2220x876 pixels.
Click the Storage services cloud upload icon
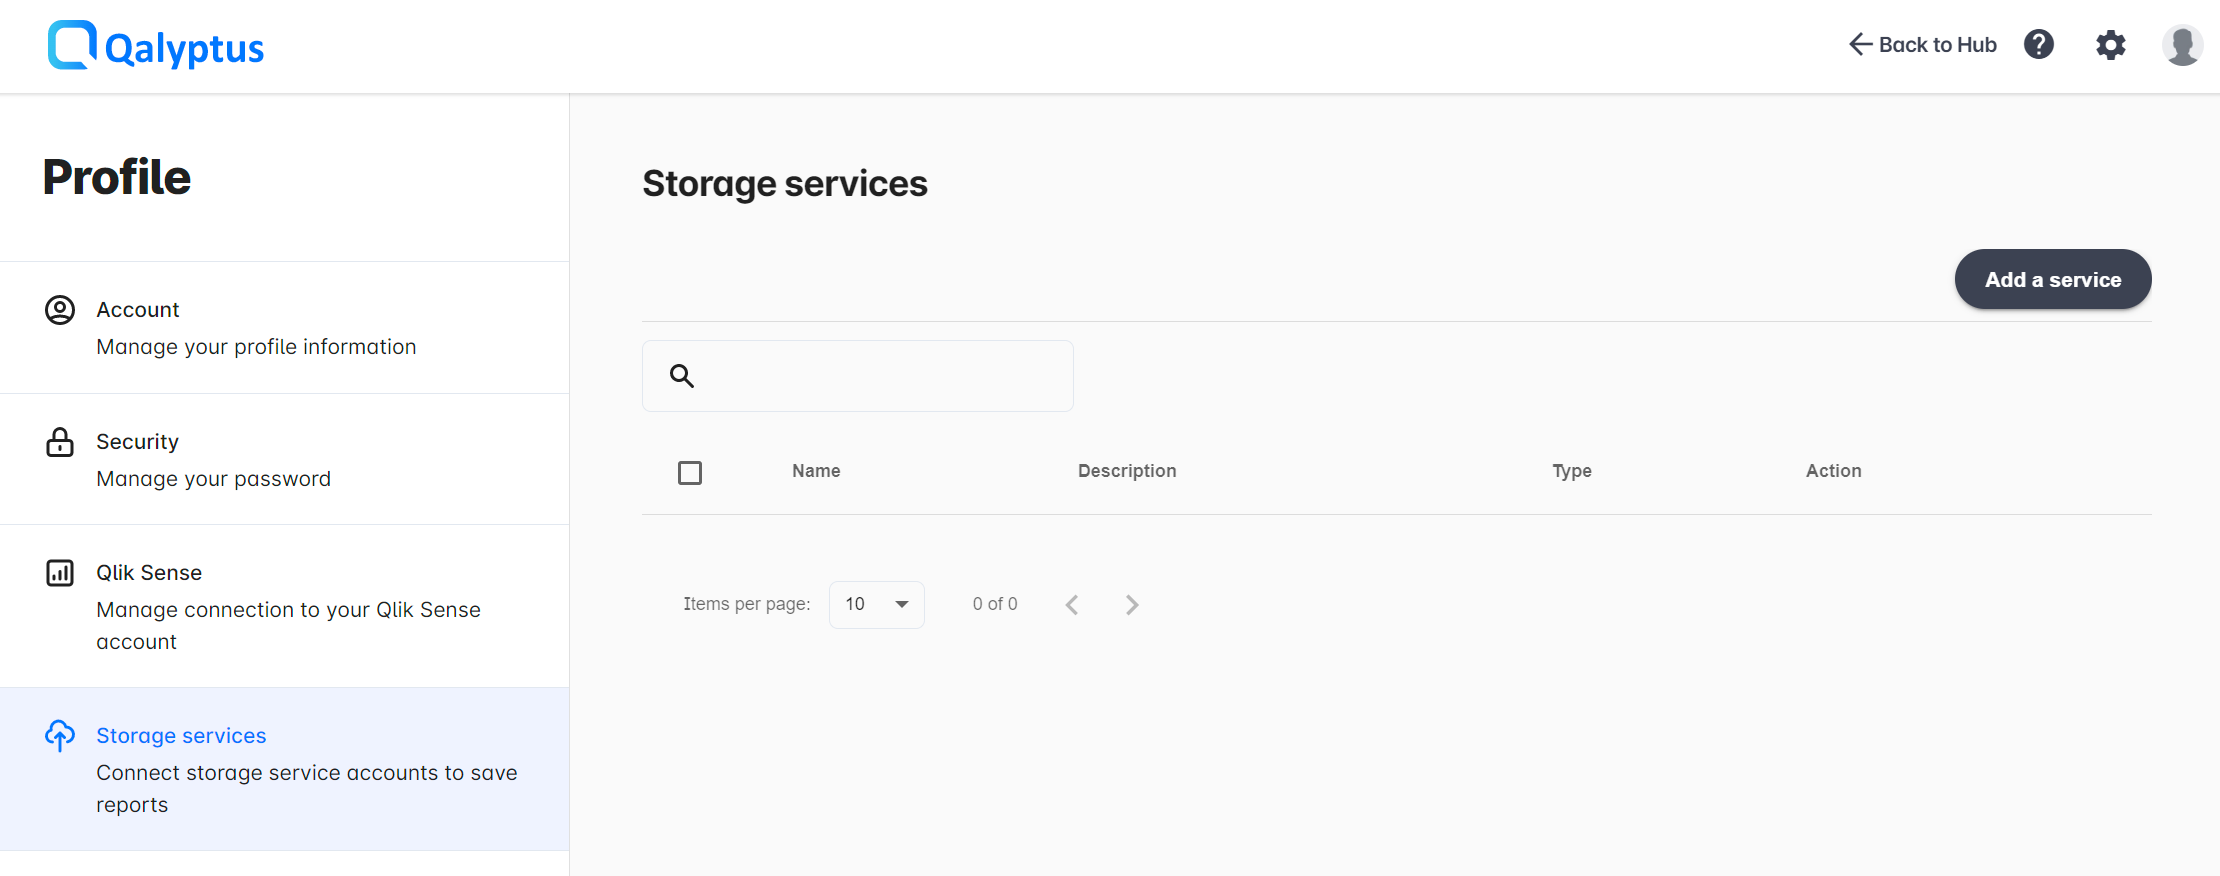pyautogui.click(x=60, y=736)
